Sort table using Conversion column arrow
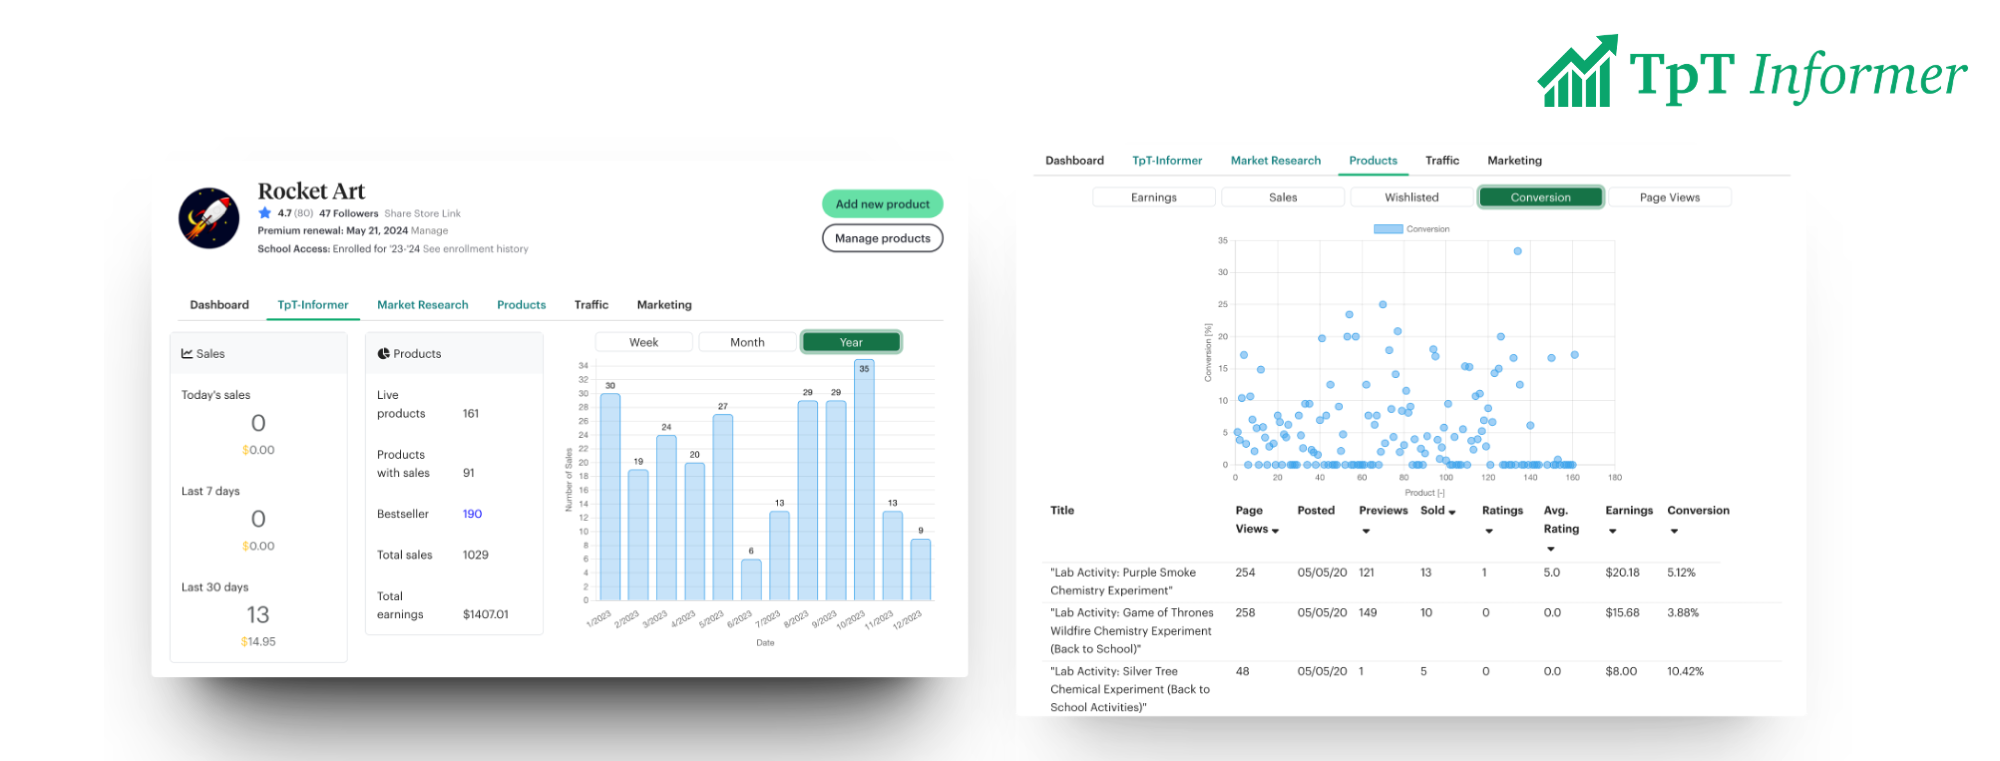This screenshot has height=761, width=2000. click(x=1674, y=531)
